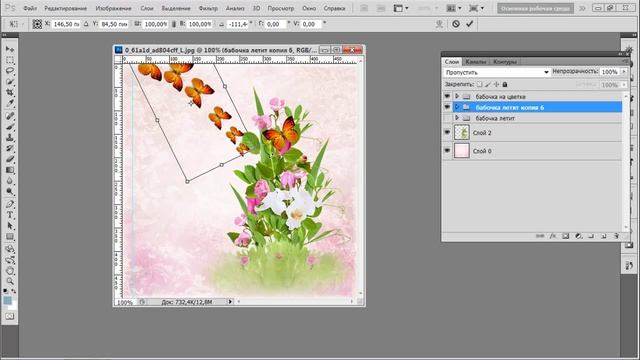640x360 pixels.
Task: Select the Rectangular Marquee tool
Action: (x=10, y=60)
